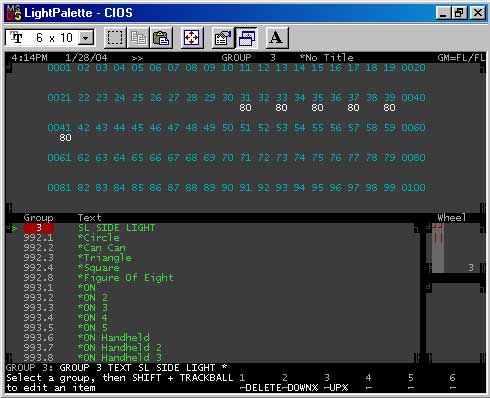This screenshot has height=398, width=490.
Task: Select the *Square group entry
Action: [99, 268]
